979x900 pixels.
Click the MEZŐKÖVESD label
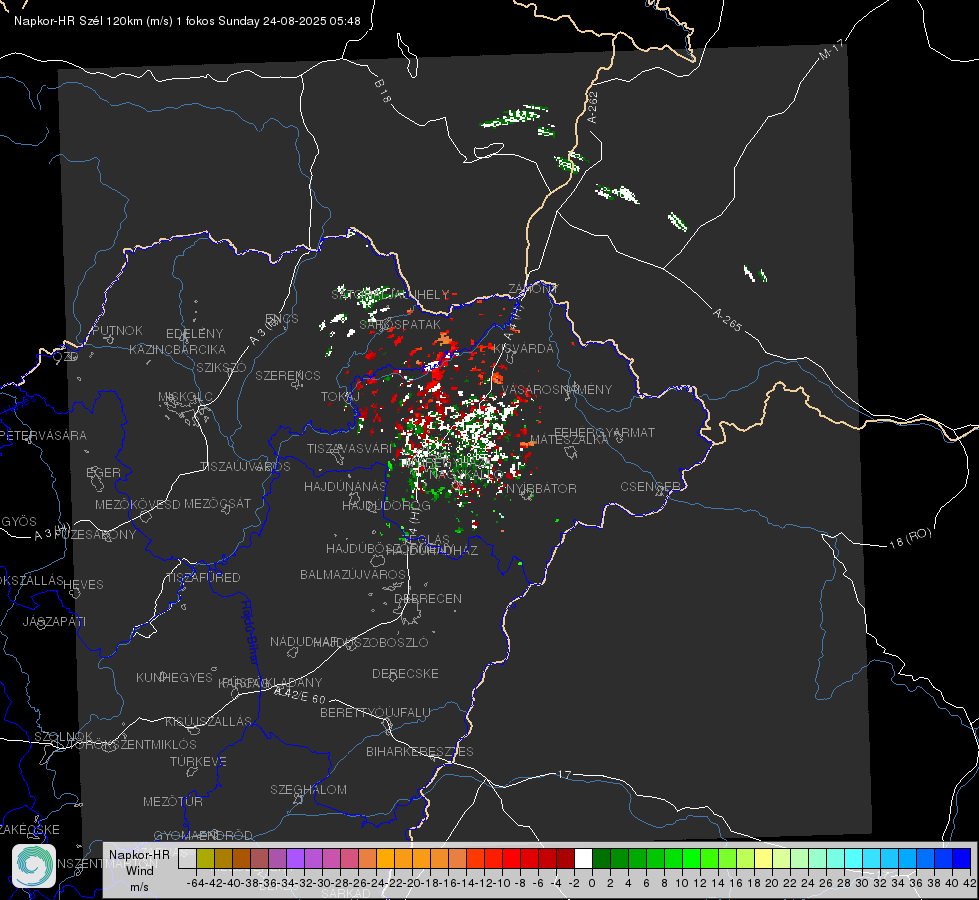137,504
